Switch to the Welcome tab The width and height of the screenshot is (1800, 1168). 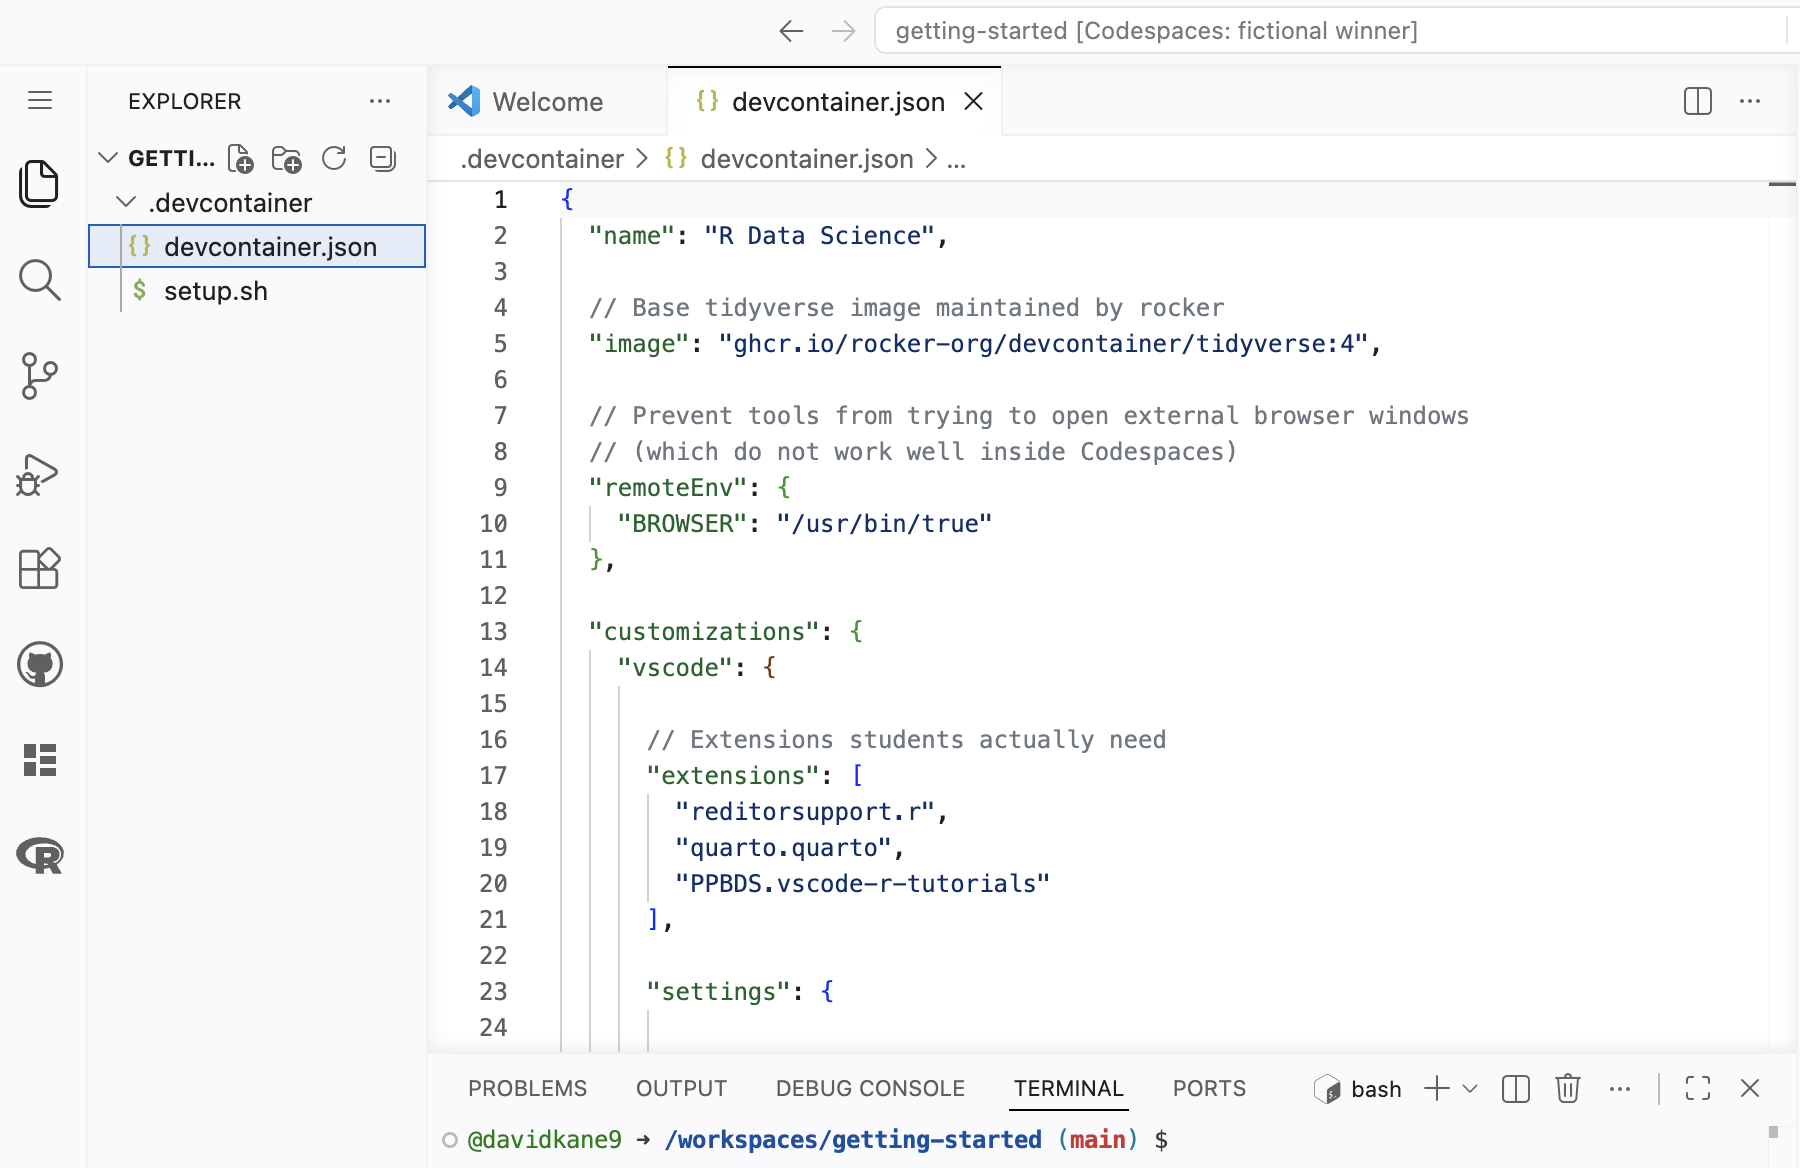pos(547,102)
